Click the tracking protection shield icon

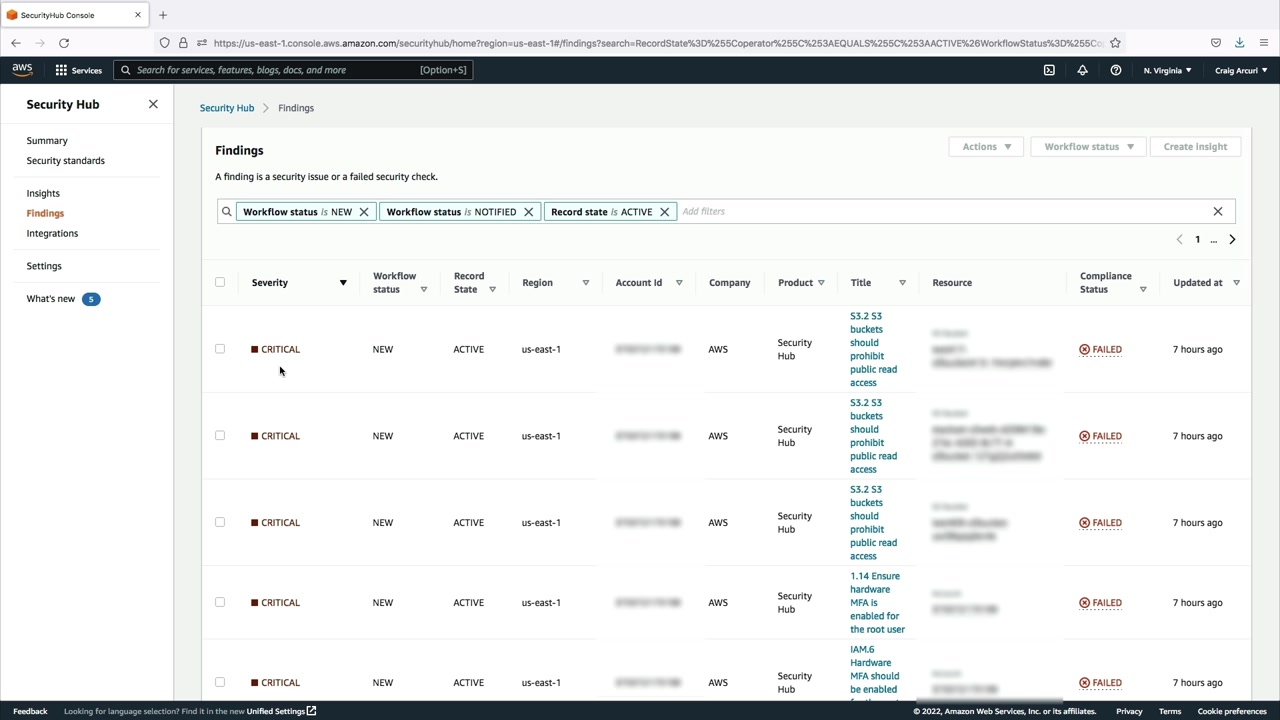tap(165, 43)
